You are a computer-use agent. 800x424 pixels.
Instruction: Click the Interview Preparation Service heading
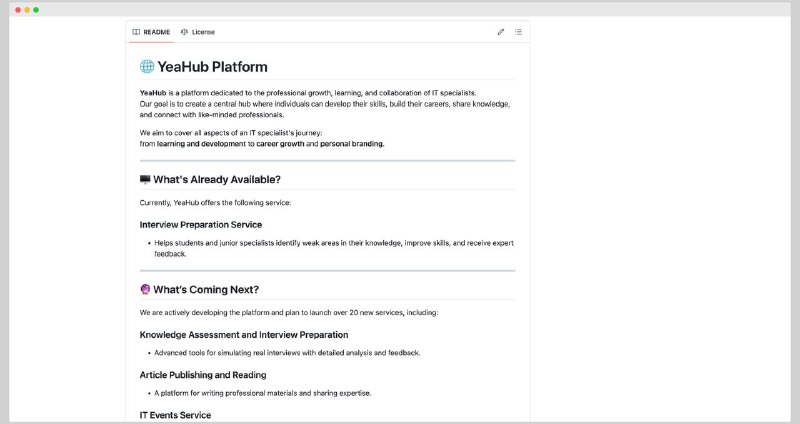[x=201, y=225]
